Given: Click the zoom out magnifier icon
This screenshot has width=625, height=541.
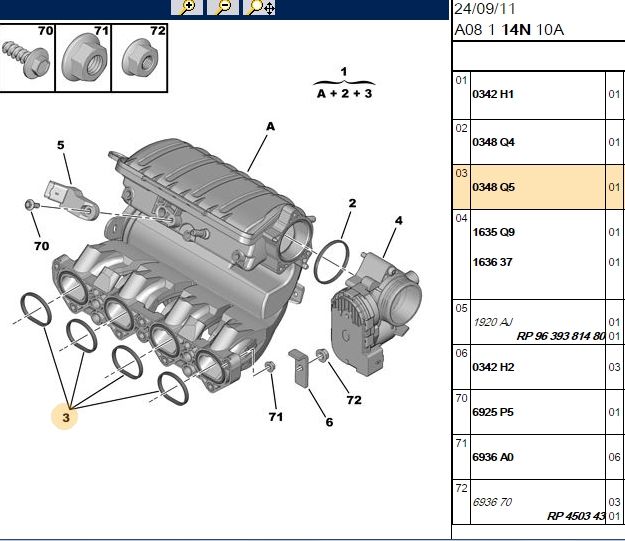Looking at the screenshot, I should click(x=223, y=7).
